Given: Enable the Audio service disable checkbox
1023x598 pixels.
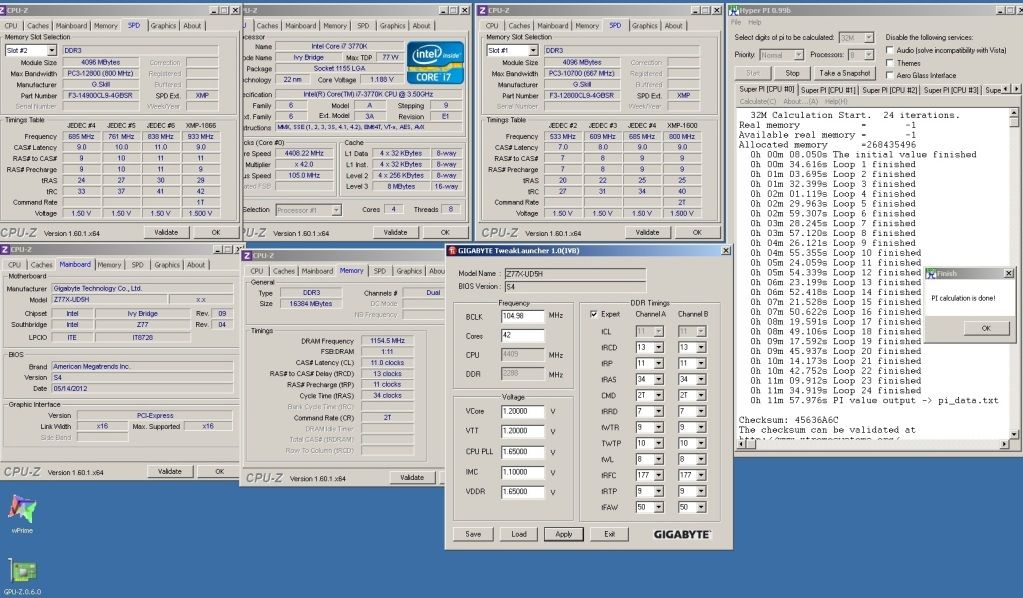Looking at the screenshot, I should tap(889, 49).
